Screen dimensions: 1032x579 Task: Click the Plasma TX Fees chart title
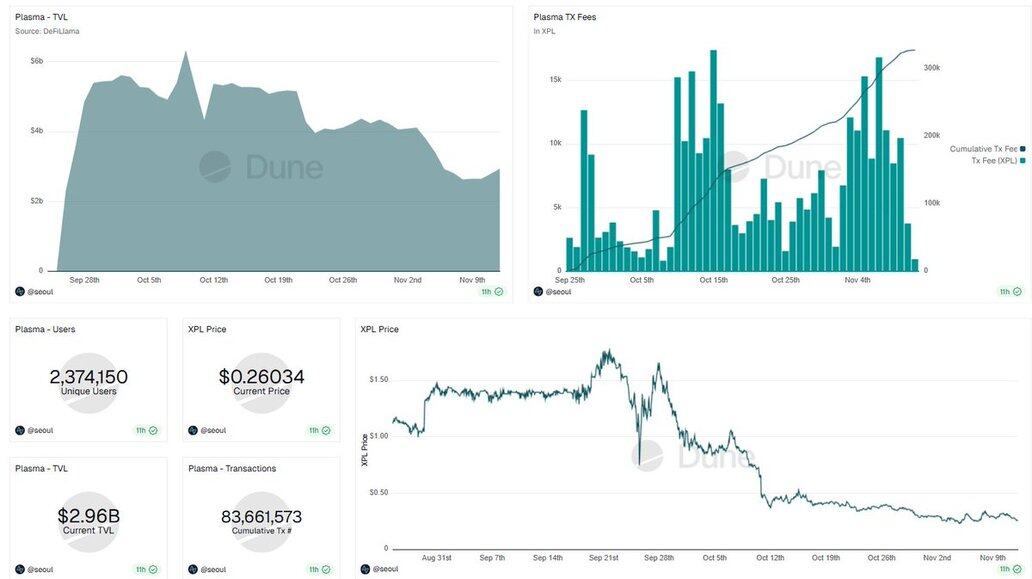pyautogui.click(x=564, y=17)
